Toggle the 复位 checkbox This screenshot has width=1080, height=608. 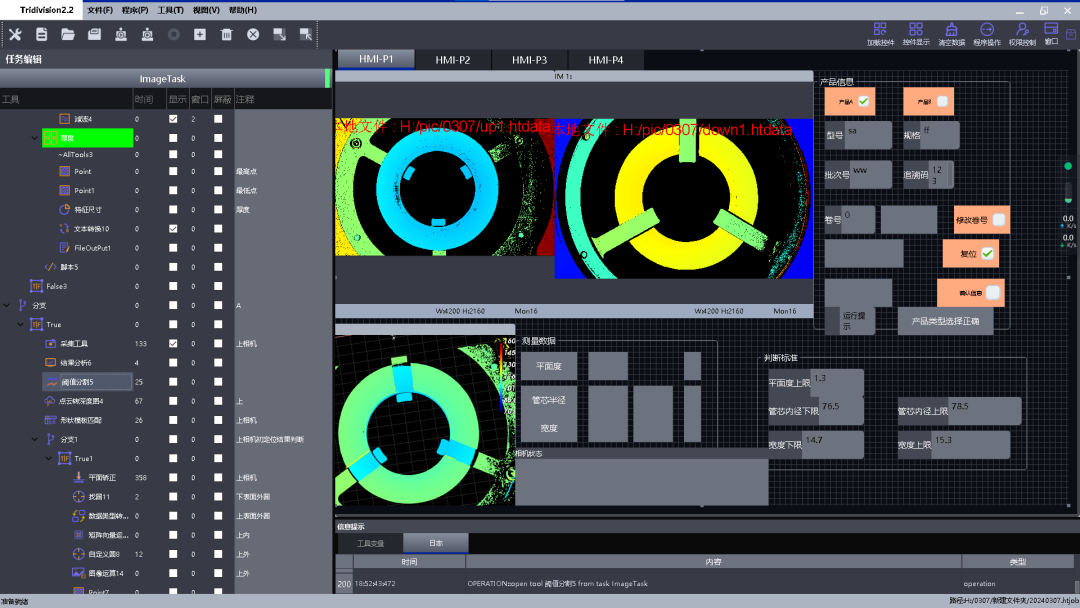(988, 254)
